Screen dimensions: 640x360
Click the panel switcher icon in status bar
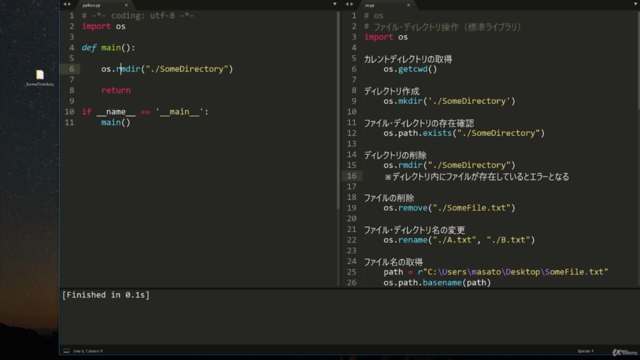click(x=67, y=351)
